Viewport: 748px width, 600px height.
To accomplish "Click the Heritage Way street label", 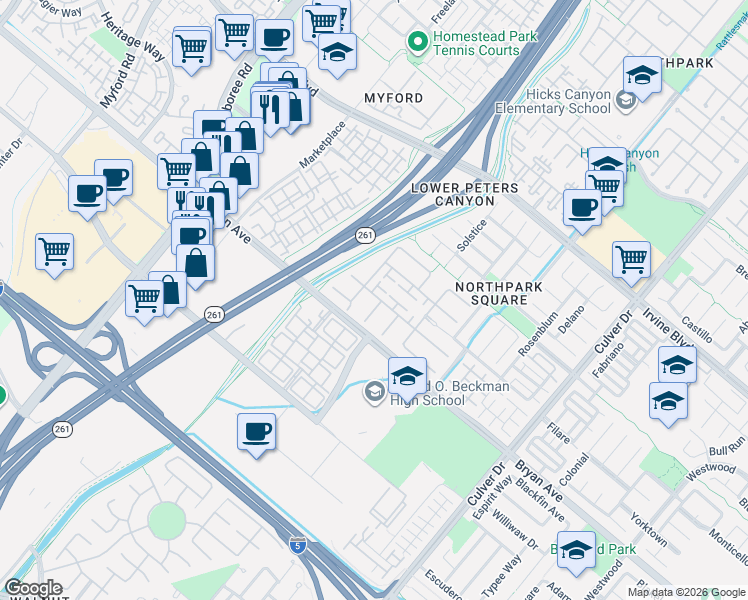I will 133,37.
